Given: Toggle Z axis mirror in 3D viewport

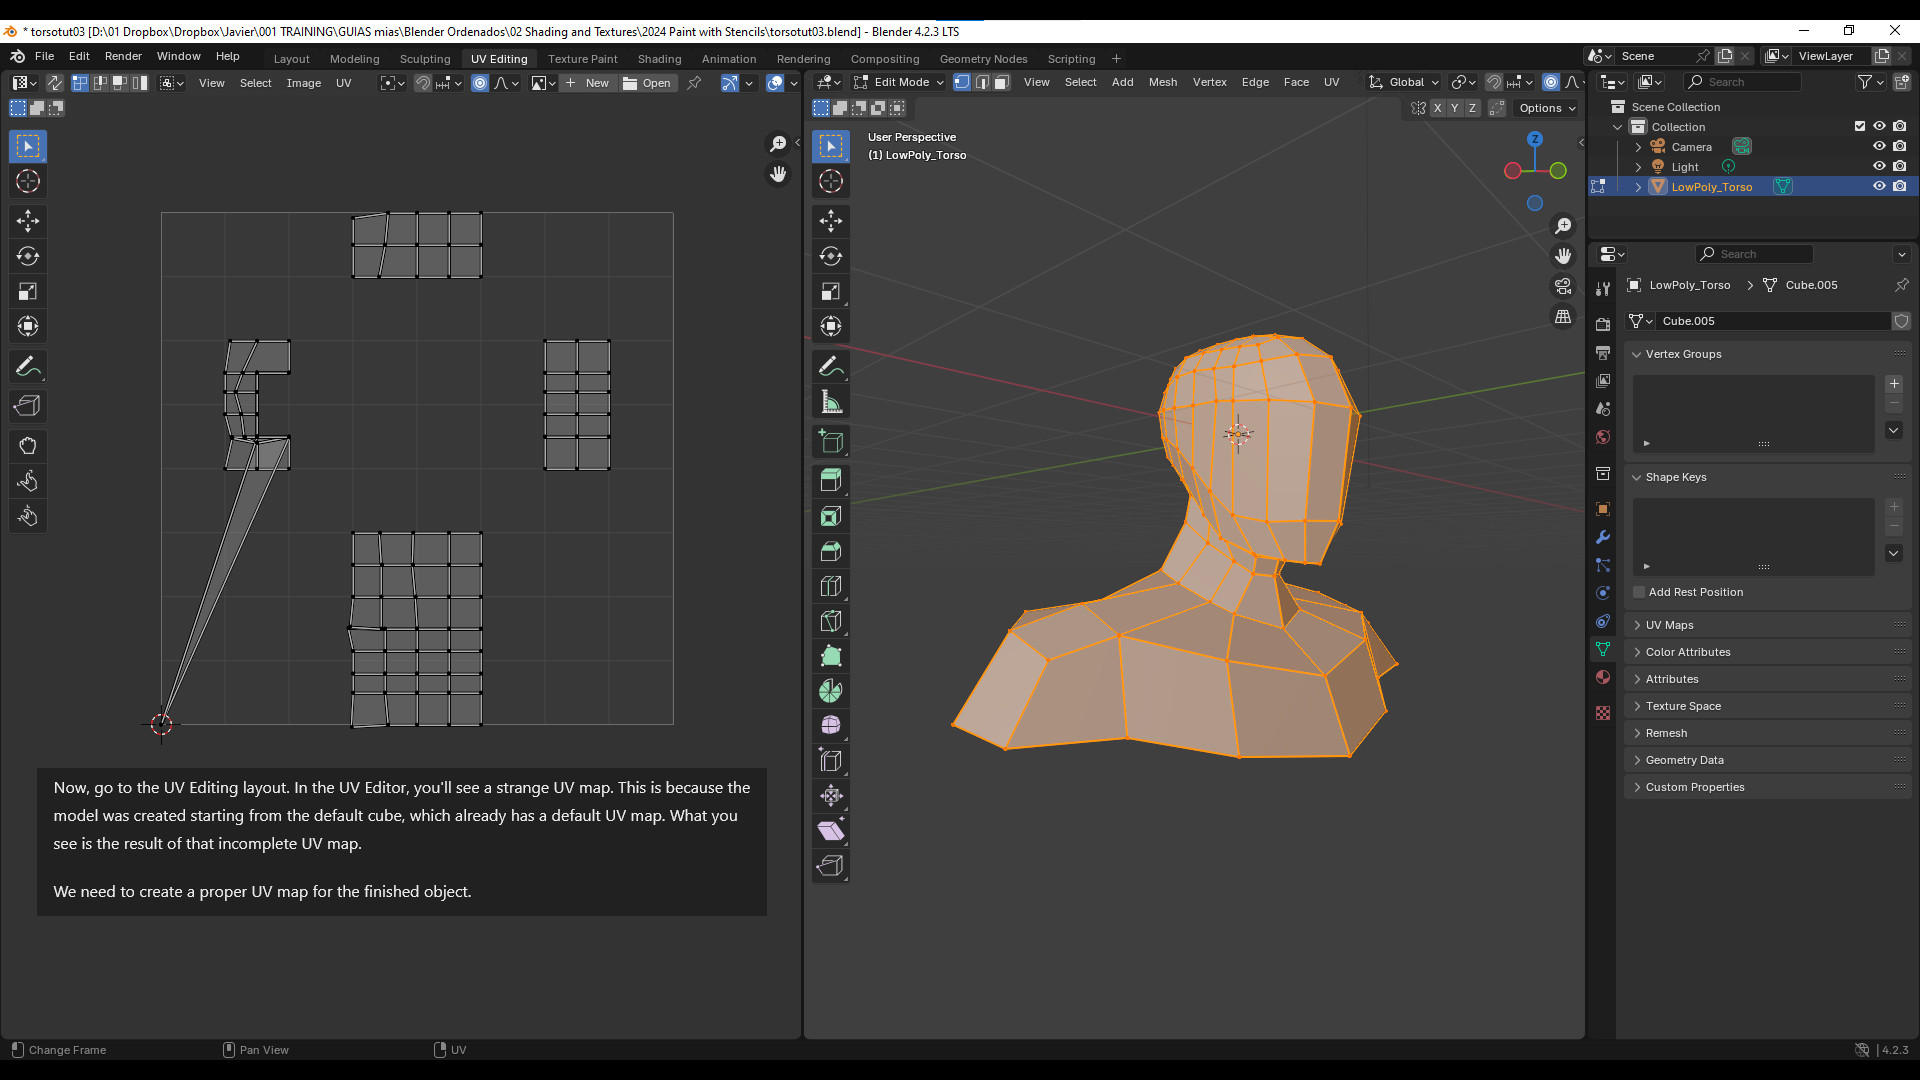Looking at the screenshot, I should [x=1472, y=108].
